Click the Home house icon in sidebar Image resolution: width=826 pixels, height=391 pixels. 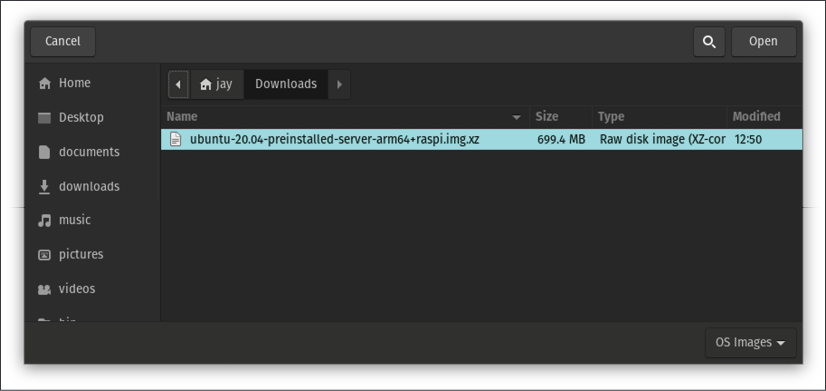click(x=45, y=83)
